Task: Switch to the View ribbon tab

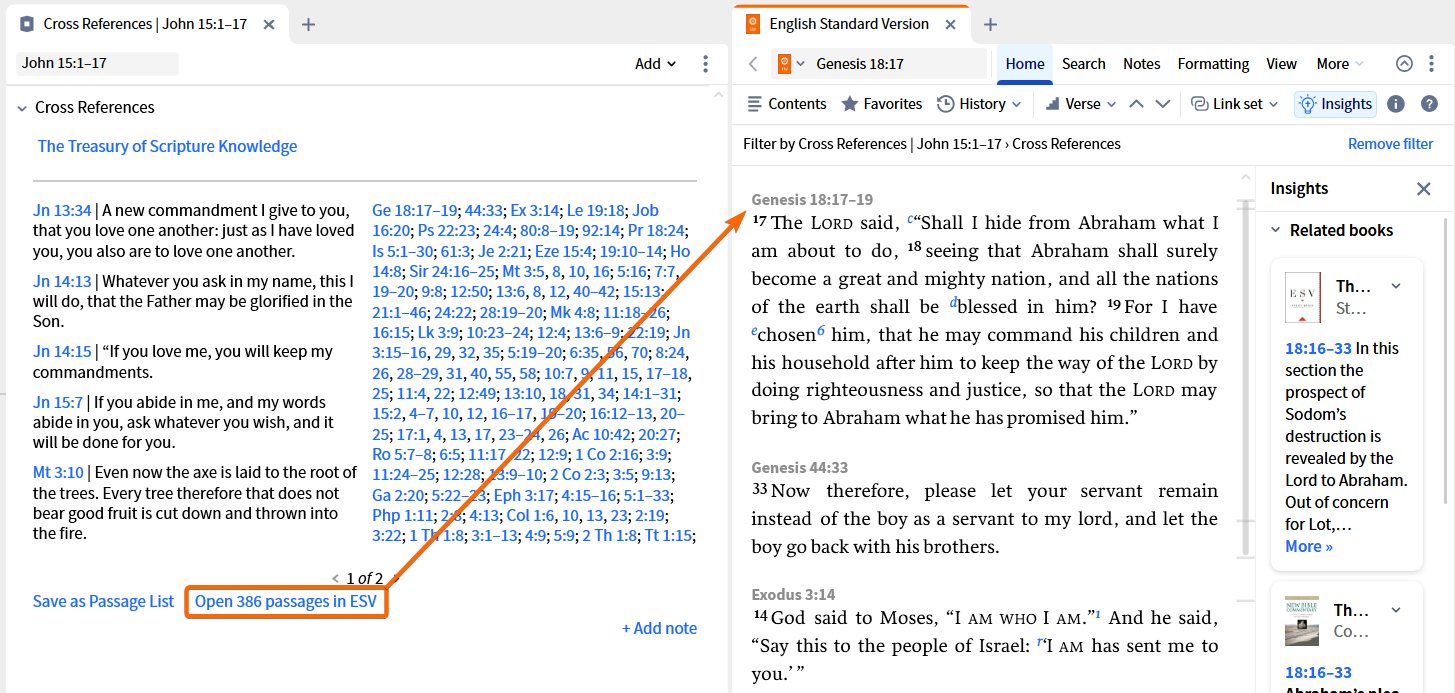Action: click(x=1281, y=64)
